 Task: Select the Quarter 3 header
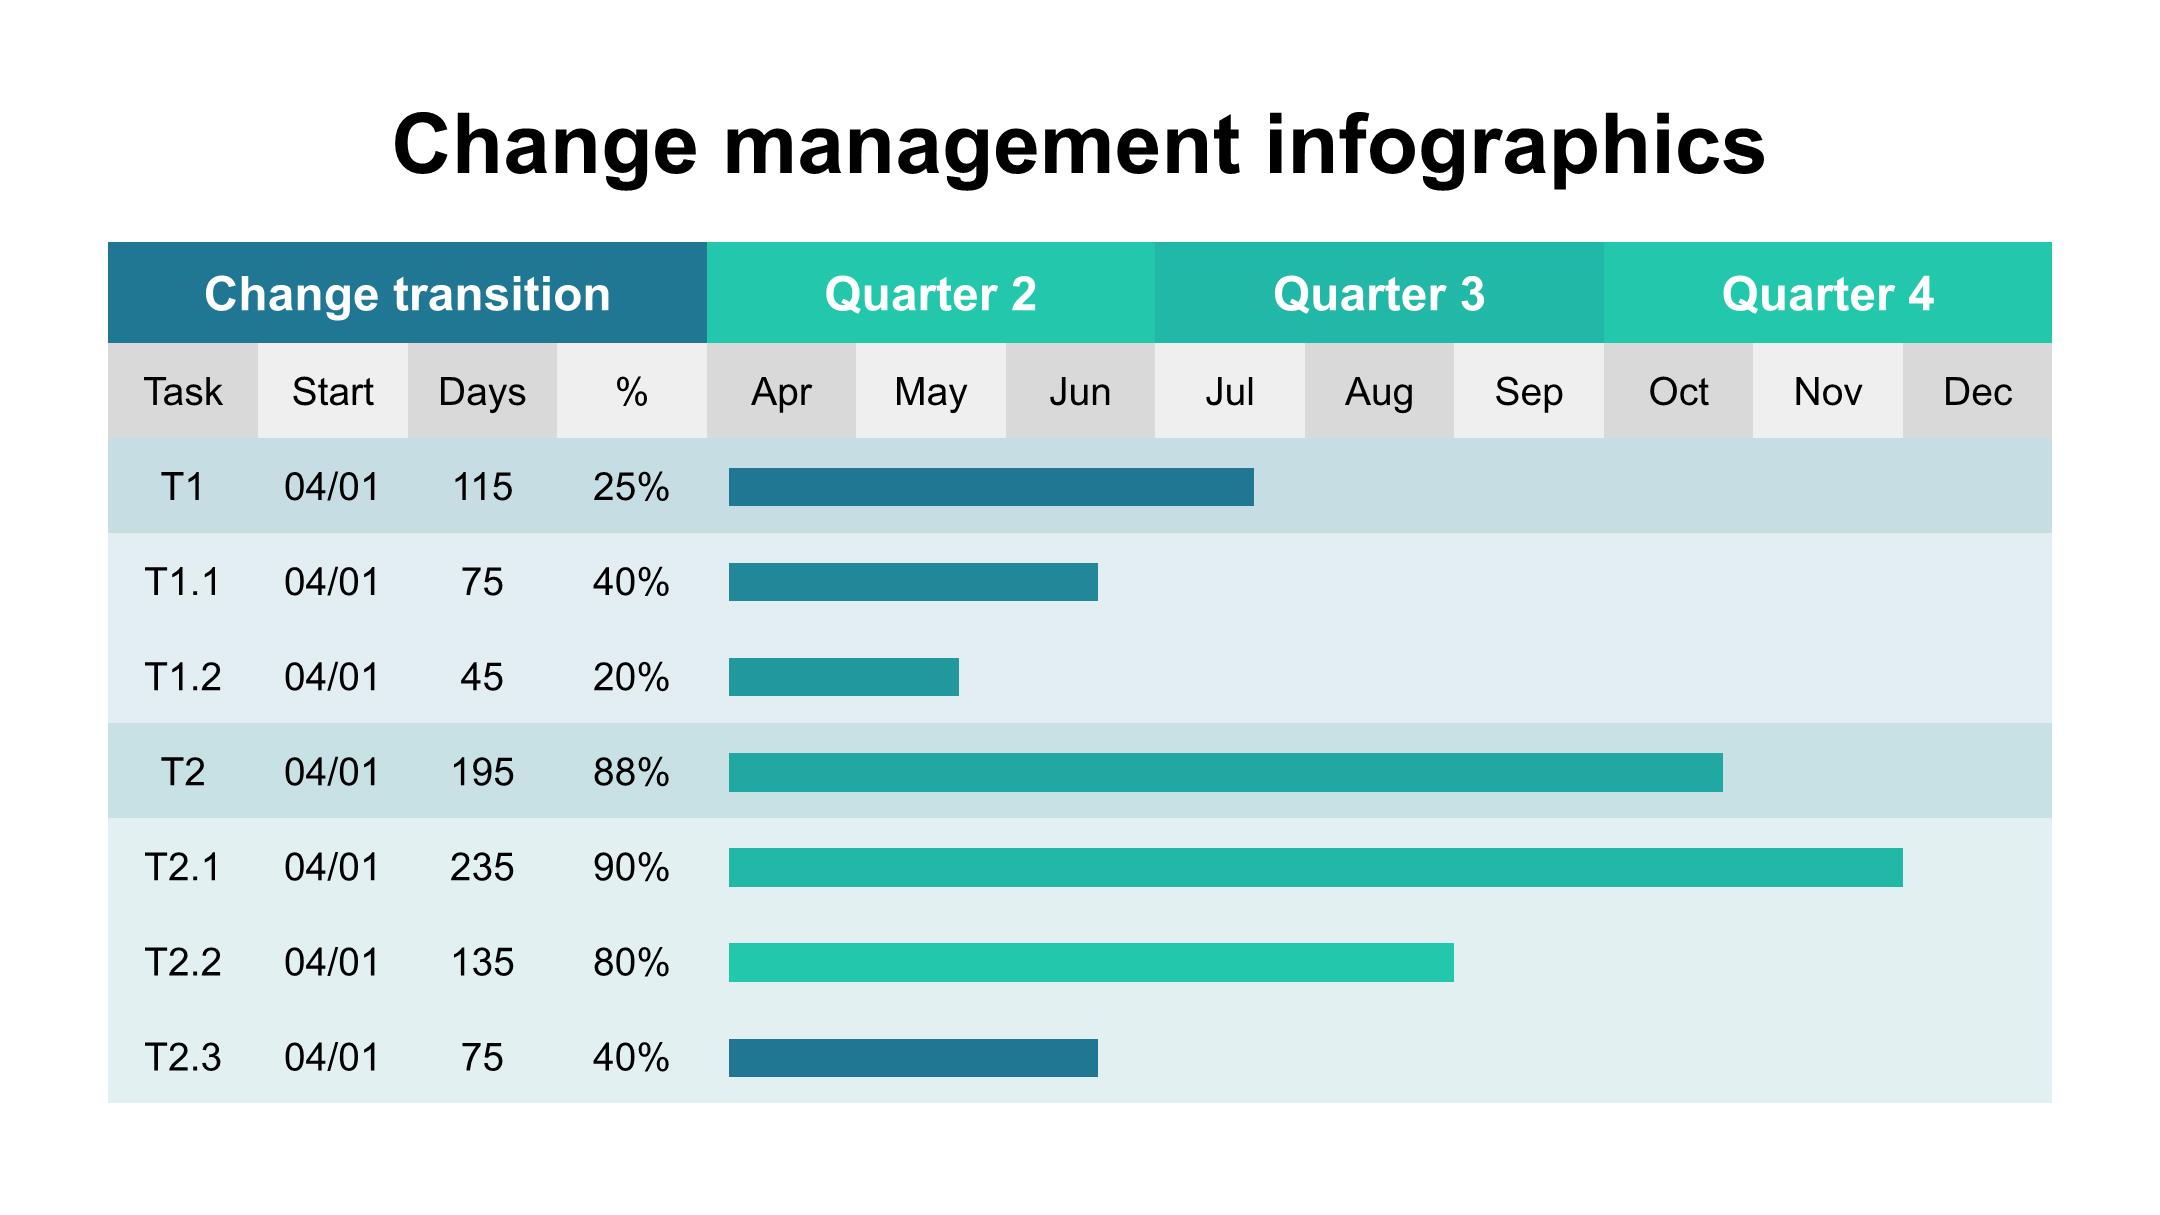click(1379, 294)
